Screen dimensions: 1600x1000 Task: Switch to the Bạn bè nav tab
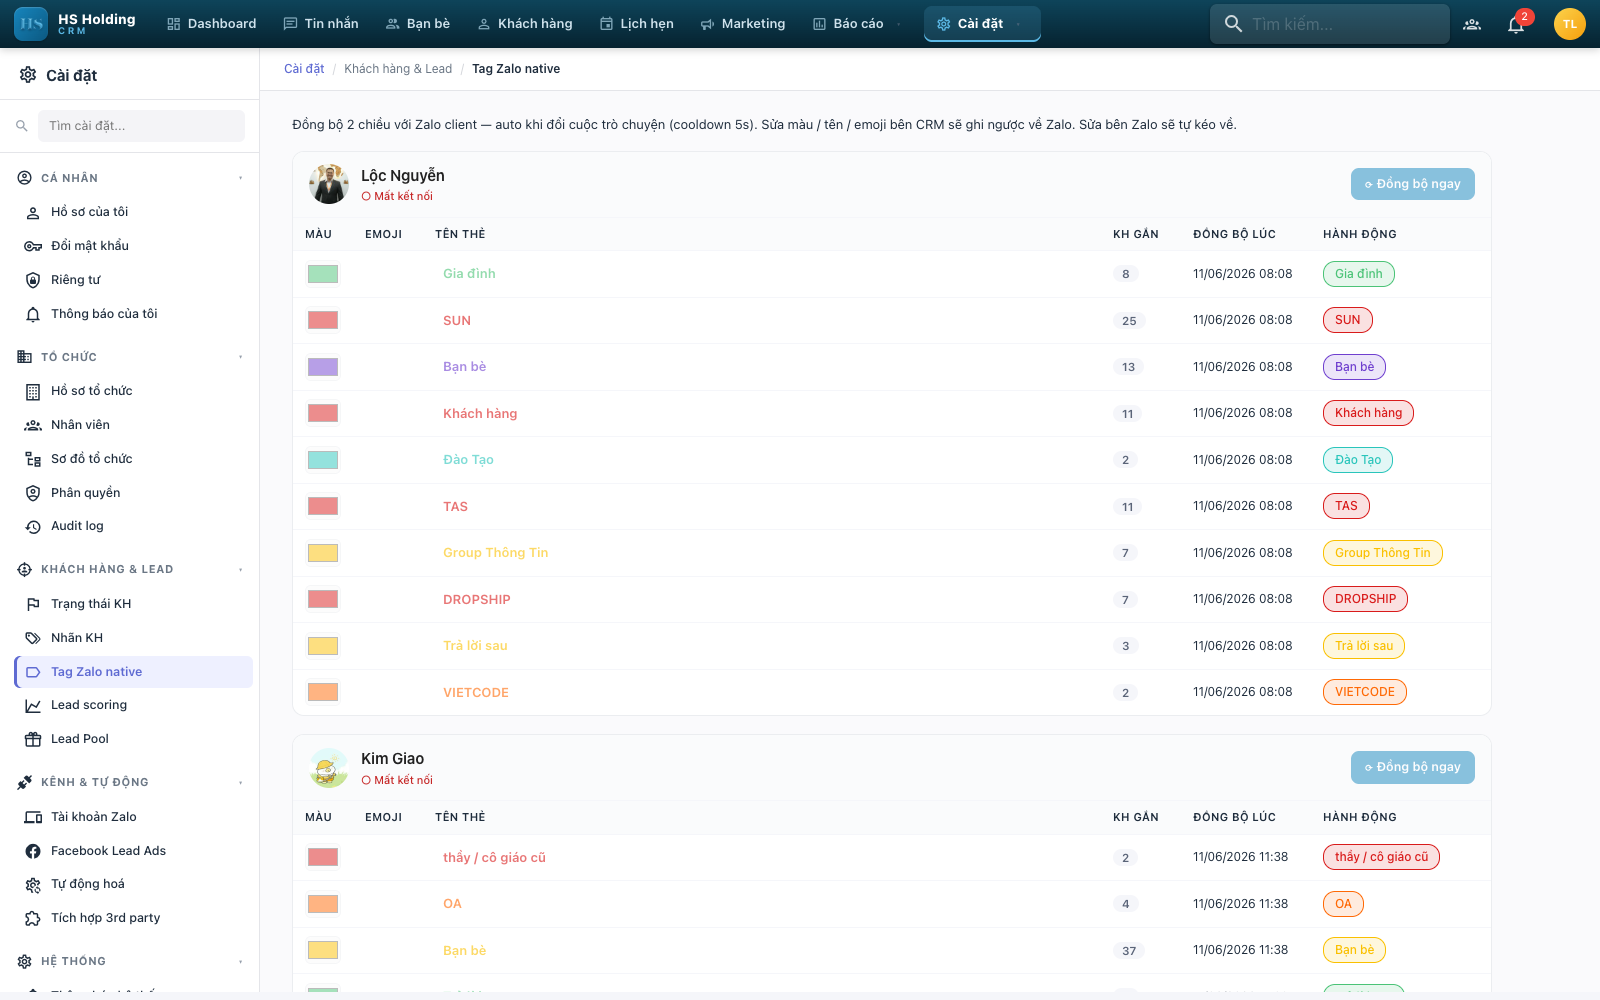pos(418,24)
